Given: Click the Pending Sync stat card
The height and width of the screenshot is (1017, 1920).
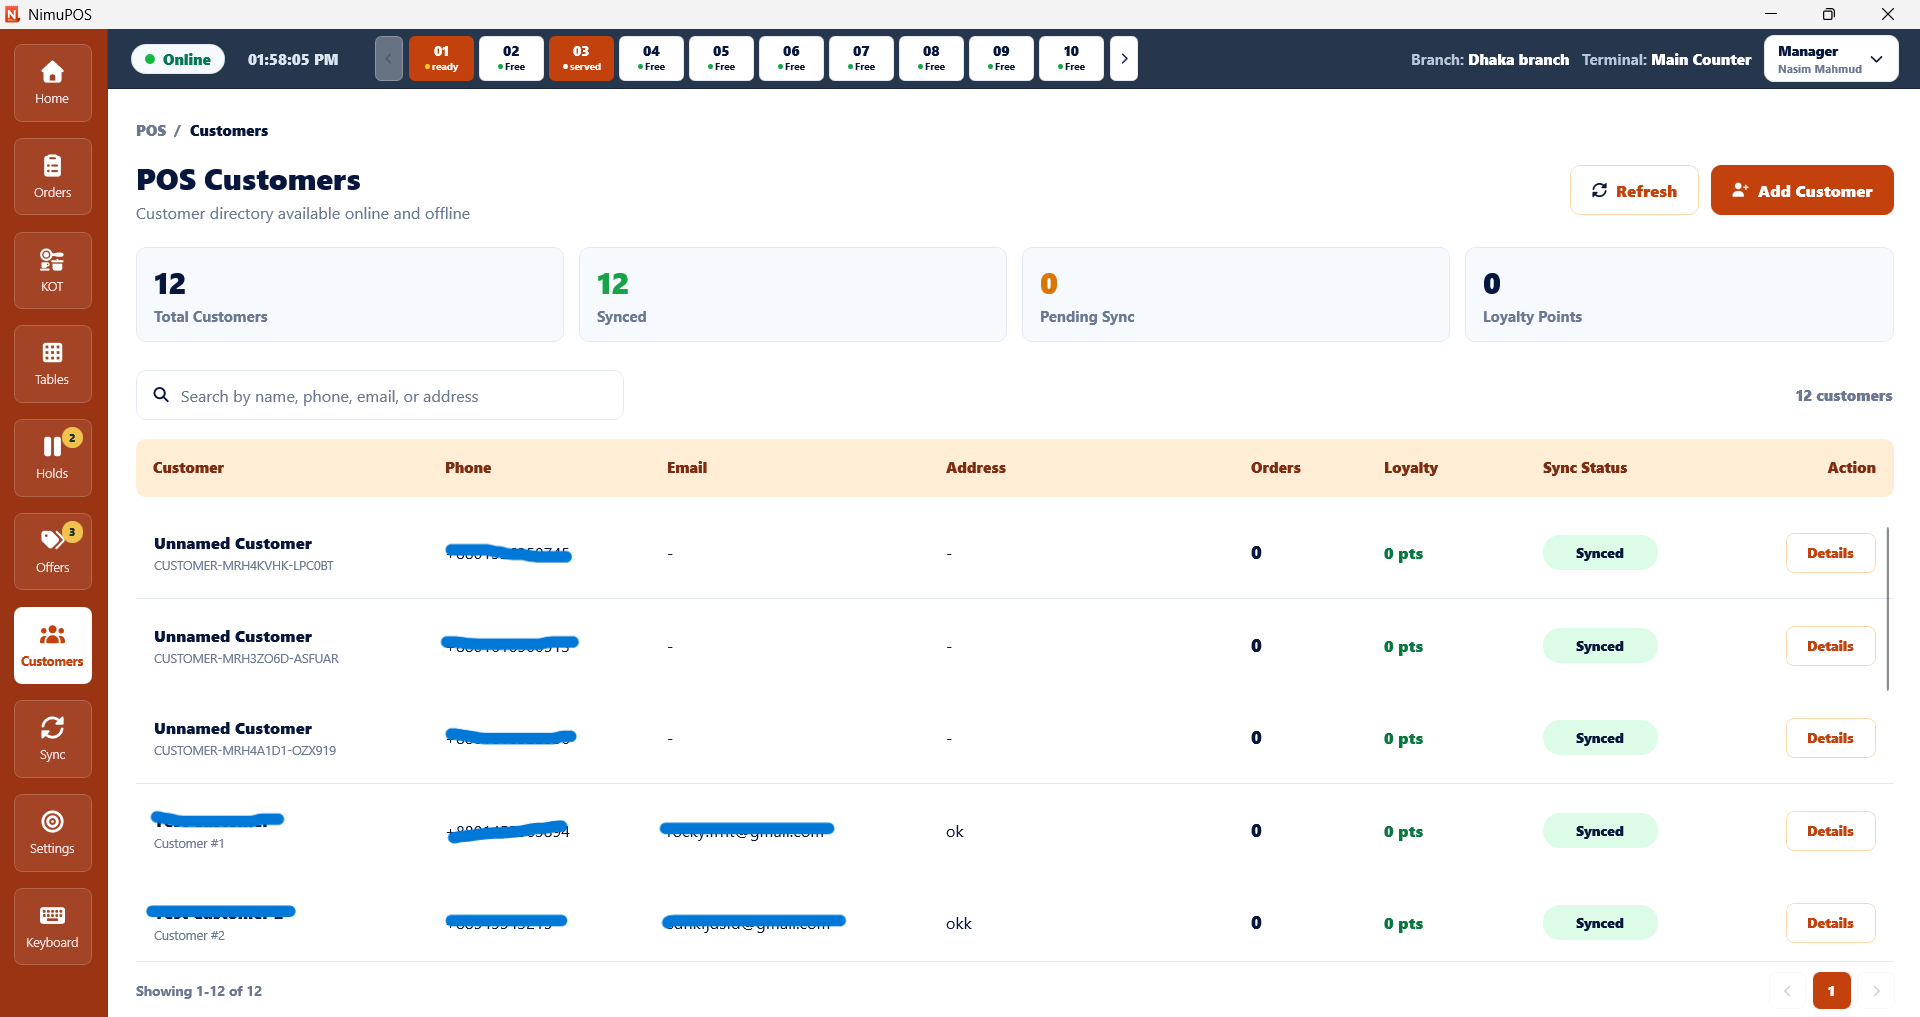Looking at the screenshot, I should pyautogui.click(x=1236, y=295).
